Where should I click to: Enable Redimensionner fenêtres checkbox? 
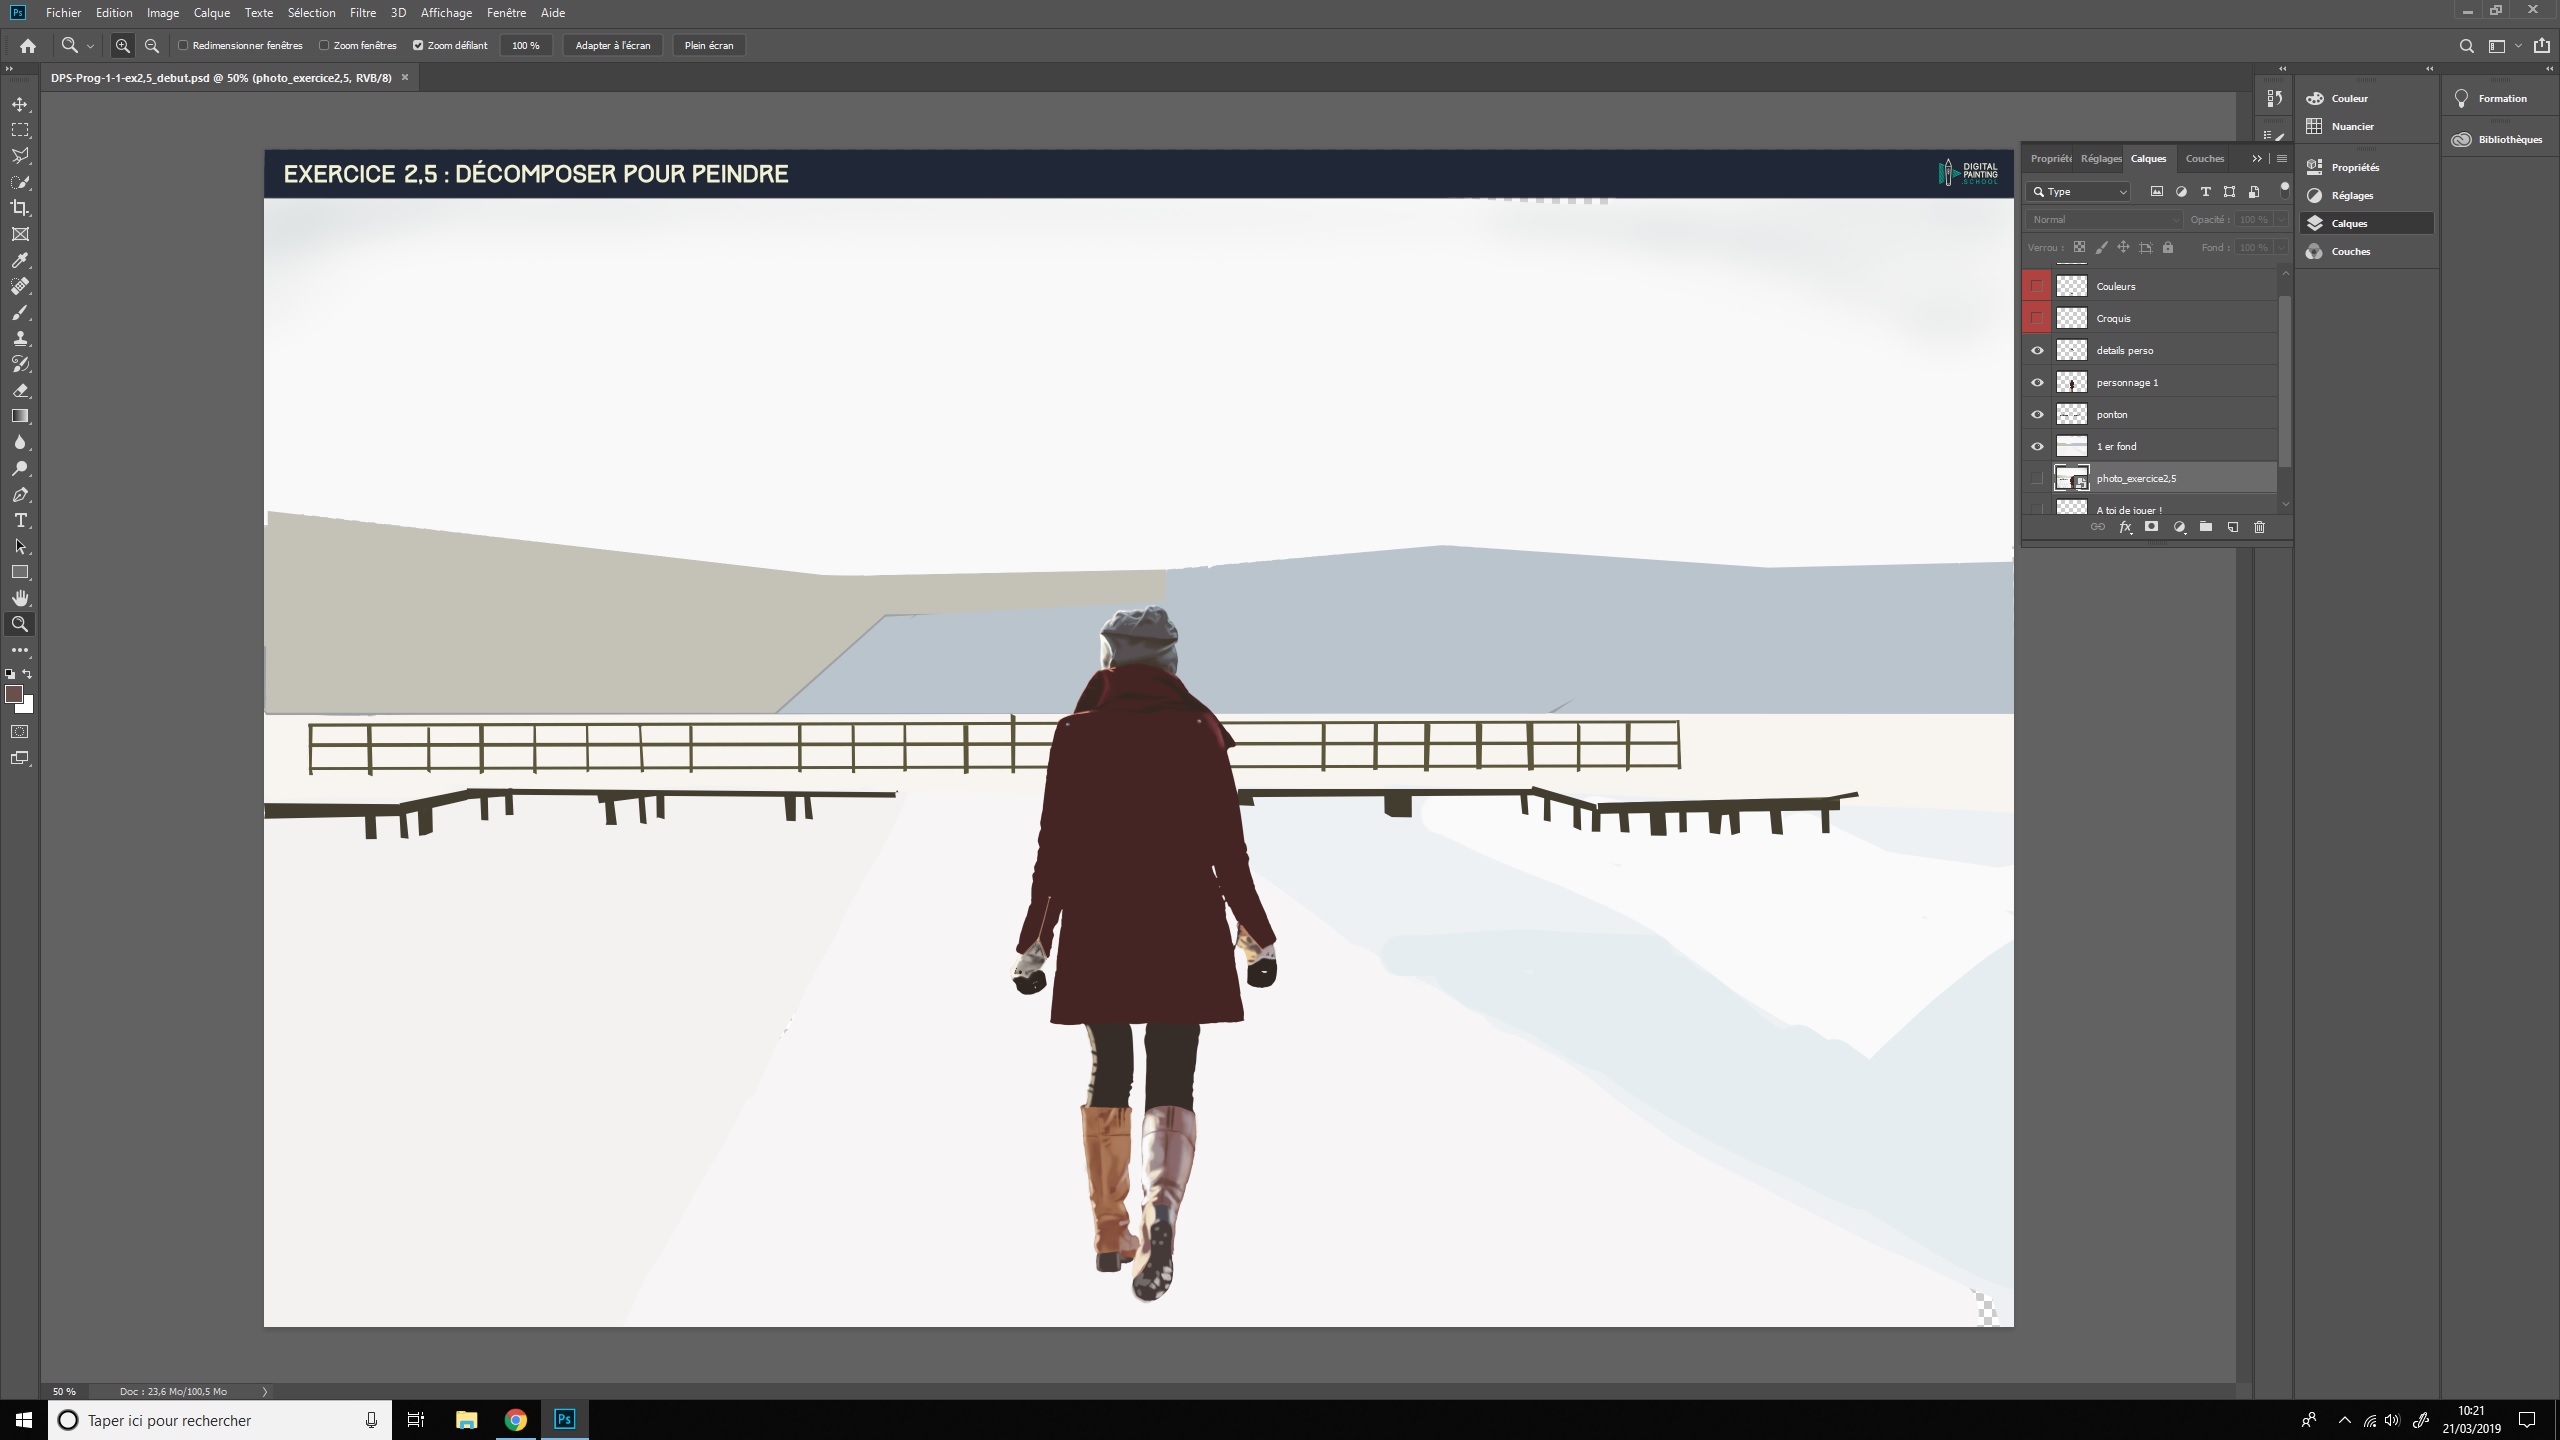(183, 45)
